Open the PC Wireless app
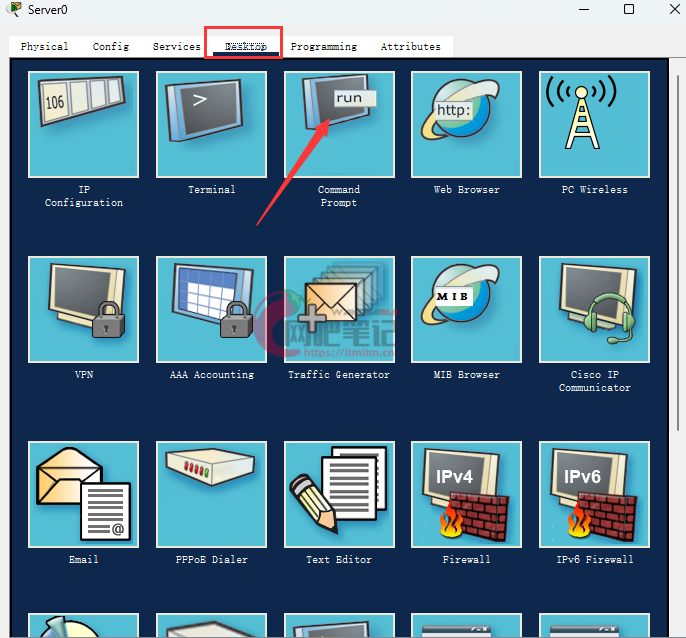The height and width of the screenshot is (638, 686). click(x=594, y=125)
